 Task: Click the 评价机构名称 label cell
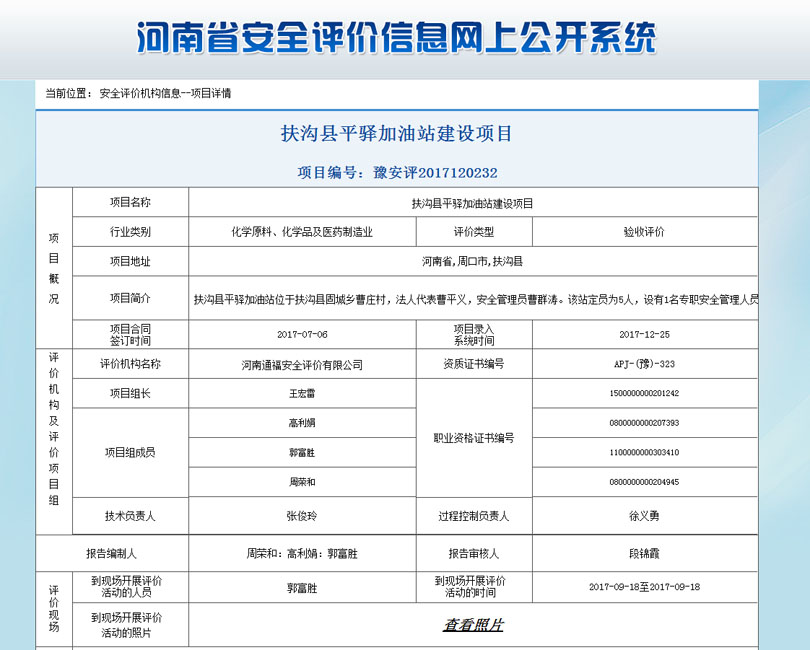click(130, 364)
